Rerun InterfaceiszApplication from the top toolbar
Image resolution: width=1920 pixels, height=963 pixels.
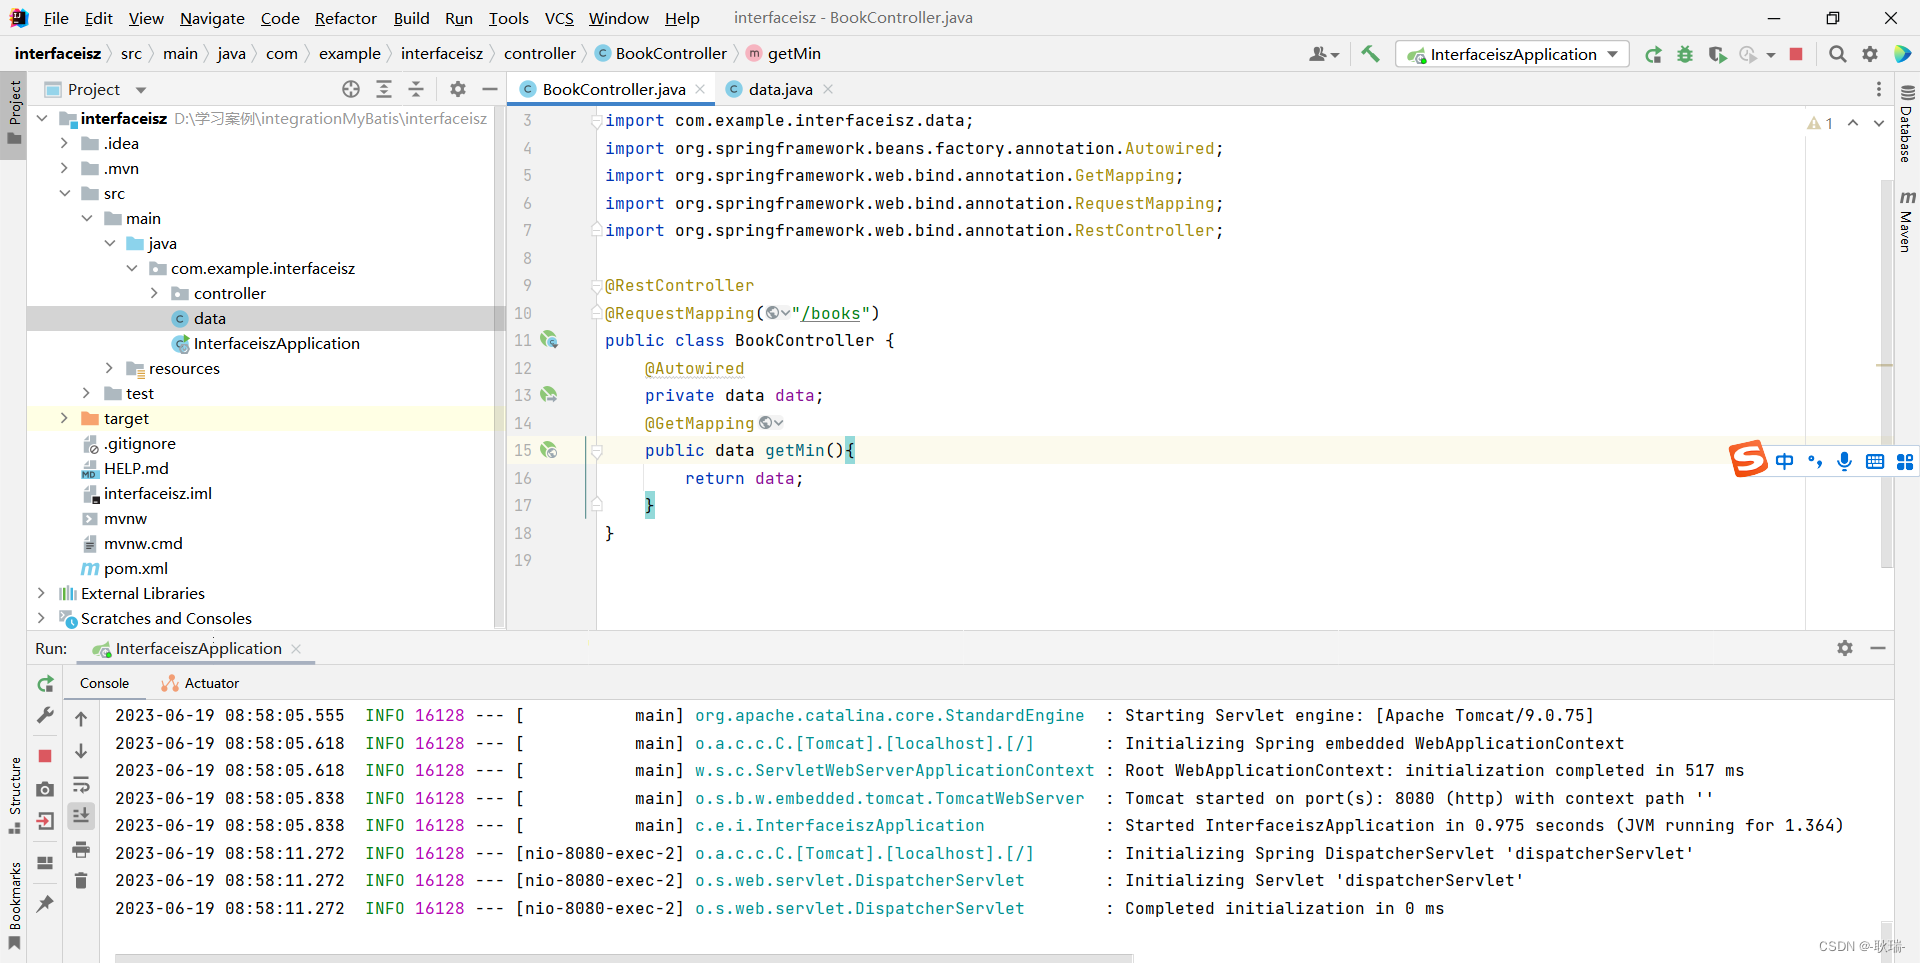click(1653, 54)
